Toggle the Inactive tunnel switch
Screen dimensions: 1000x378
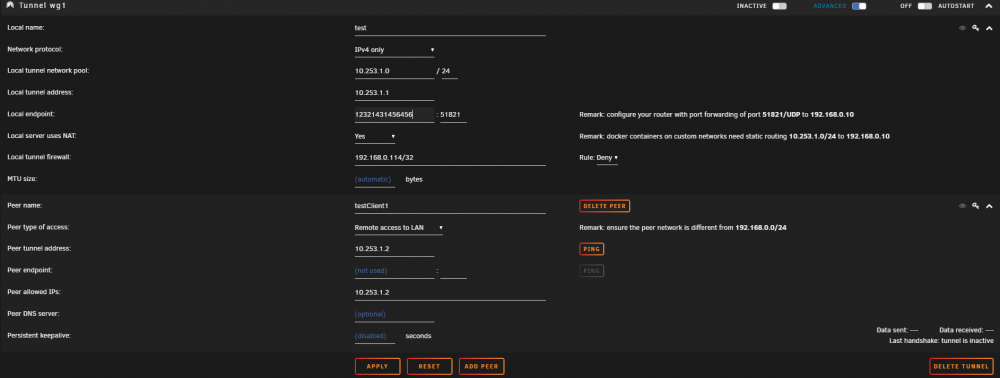(x=779, y=6)
